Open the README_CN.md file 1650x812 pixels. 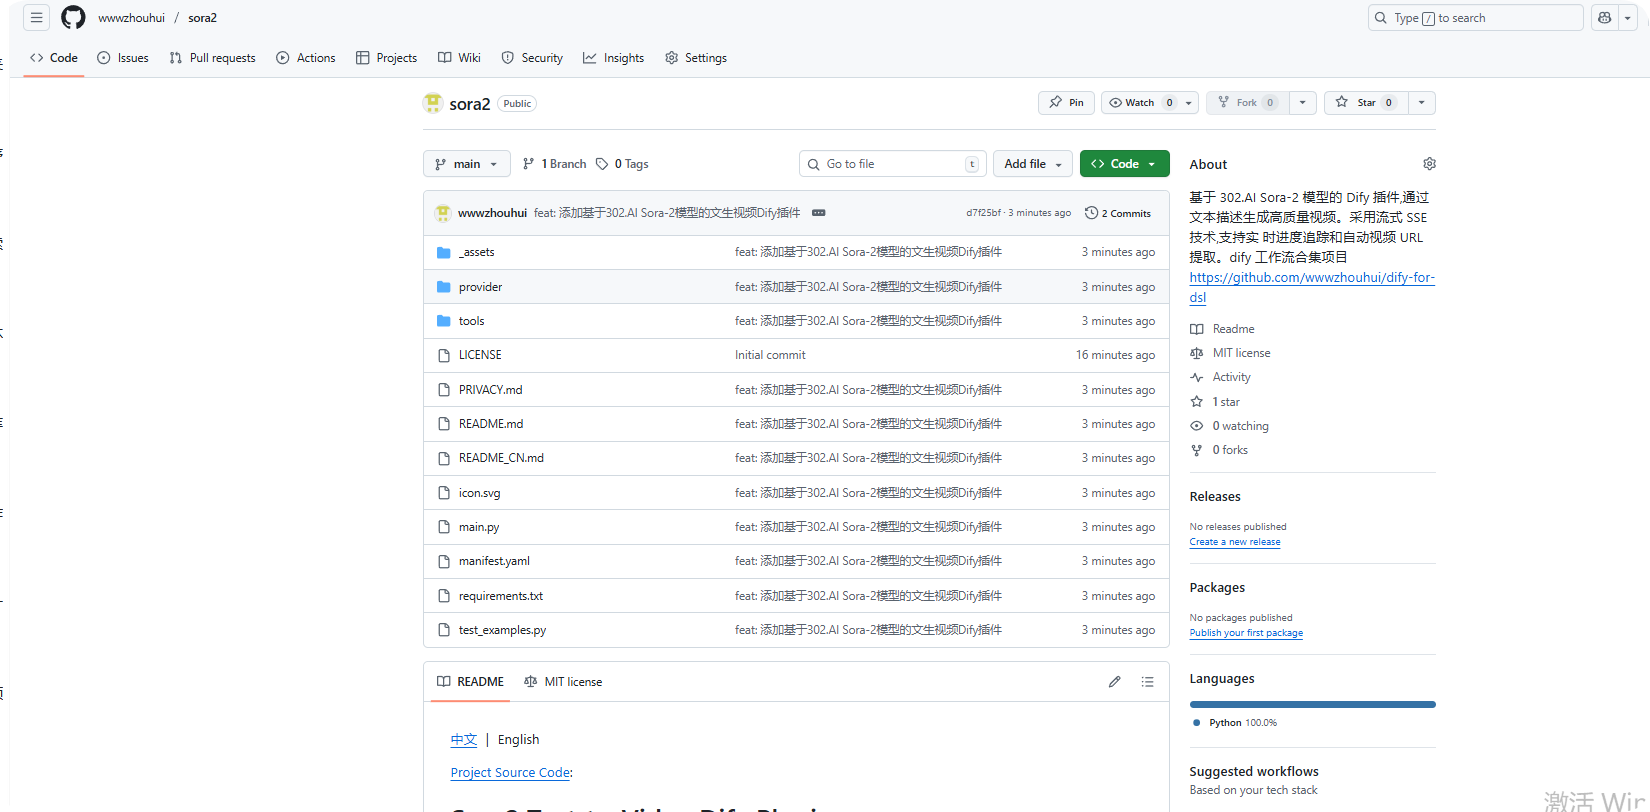(501, 458)
